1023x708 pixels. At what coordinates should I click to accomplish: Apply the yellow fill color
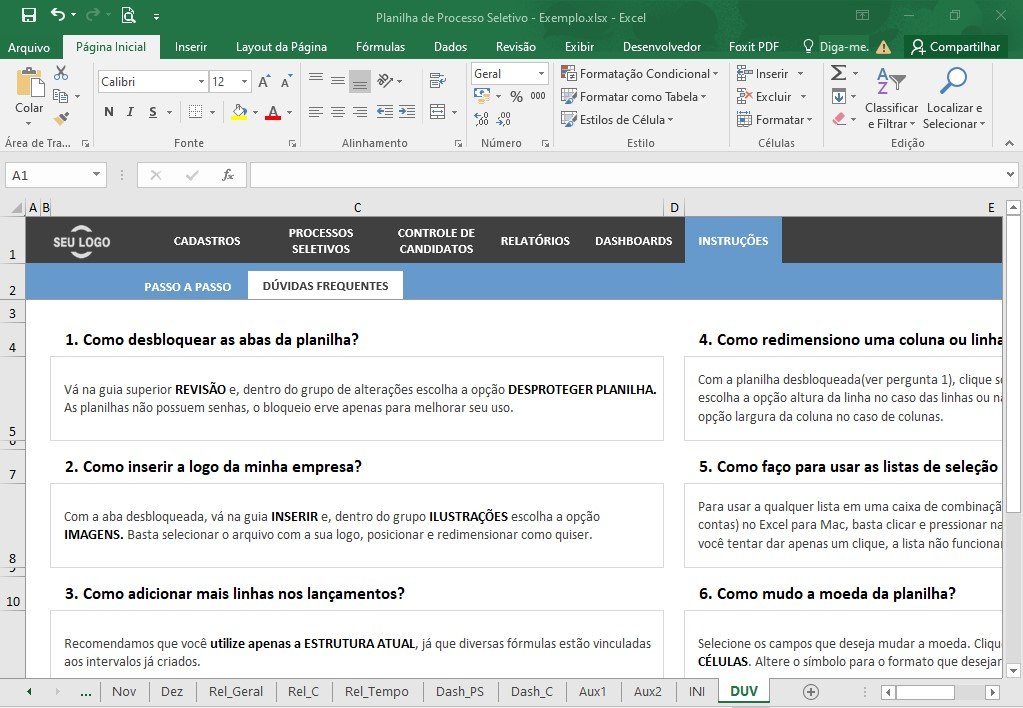click(x=239, y=112)
